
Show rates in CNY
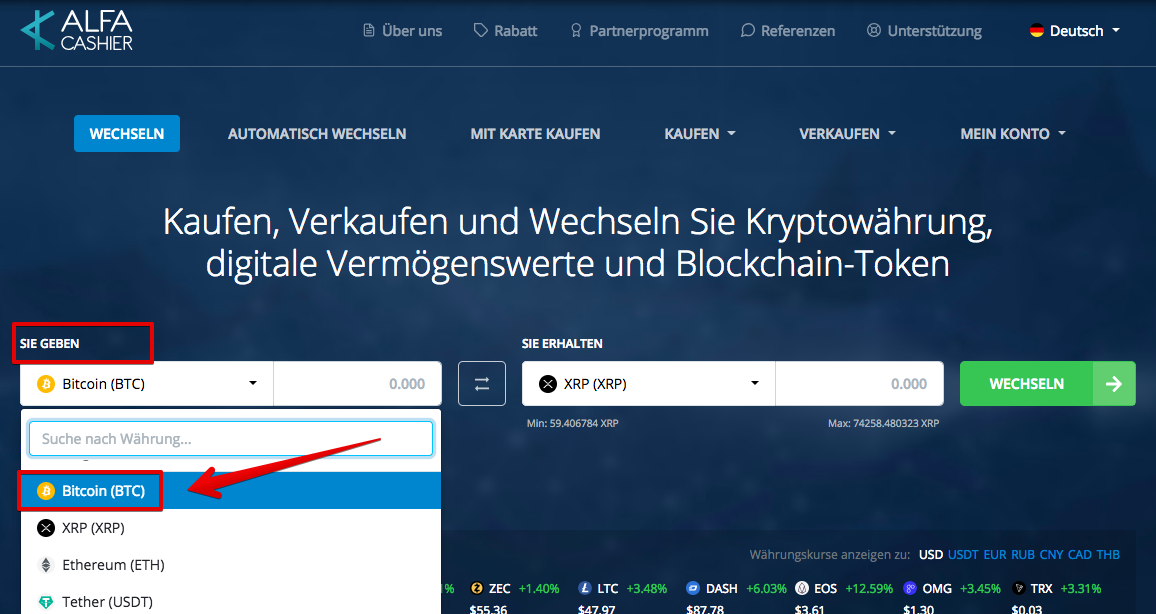click(x=1051, y=554)
